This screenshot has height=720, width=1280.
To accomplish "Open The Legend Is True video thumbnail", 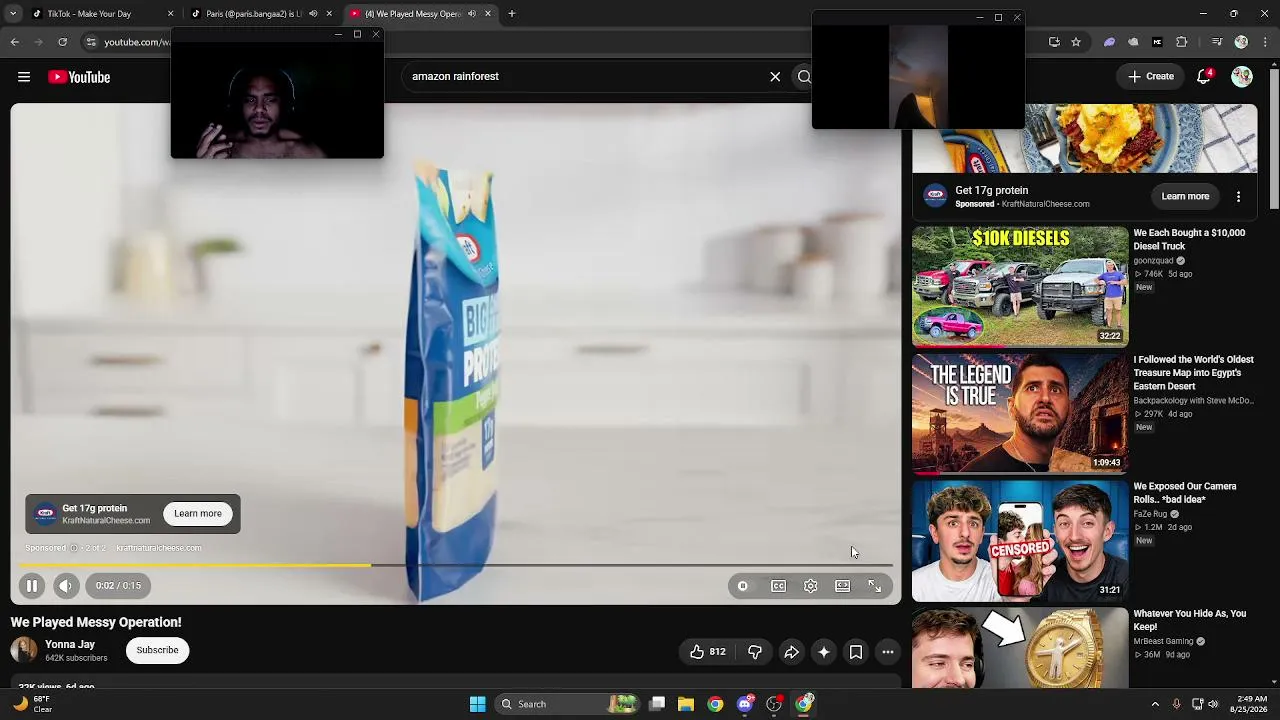I will [x=1020, y=413].
